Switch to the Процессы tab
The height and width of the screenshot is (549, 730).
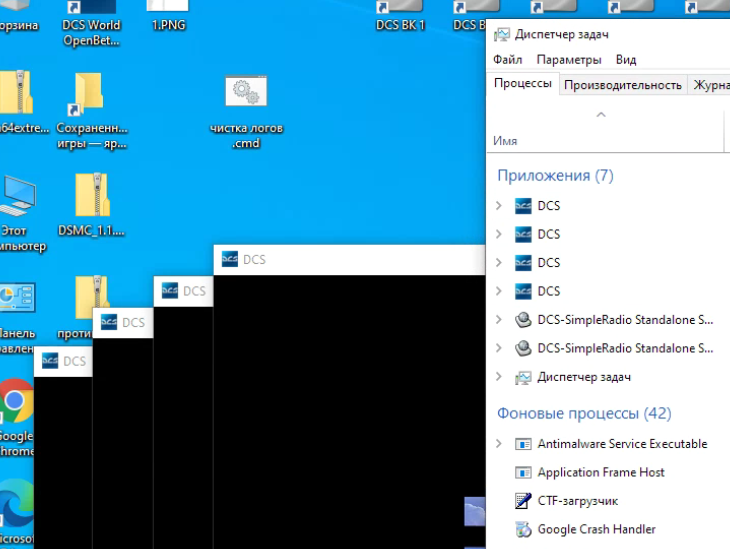pyautogui.click(x=523, y=83)
